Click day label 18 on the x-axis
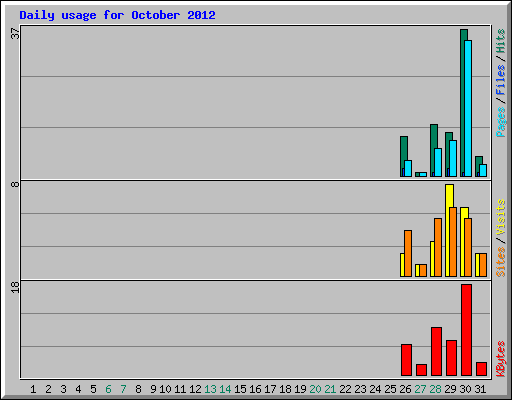Image resolution: width=512 pixels, height=400 pixels. click(x=285, y=389)
